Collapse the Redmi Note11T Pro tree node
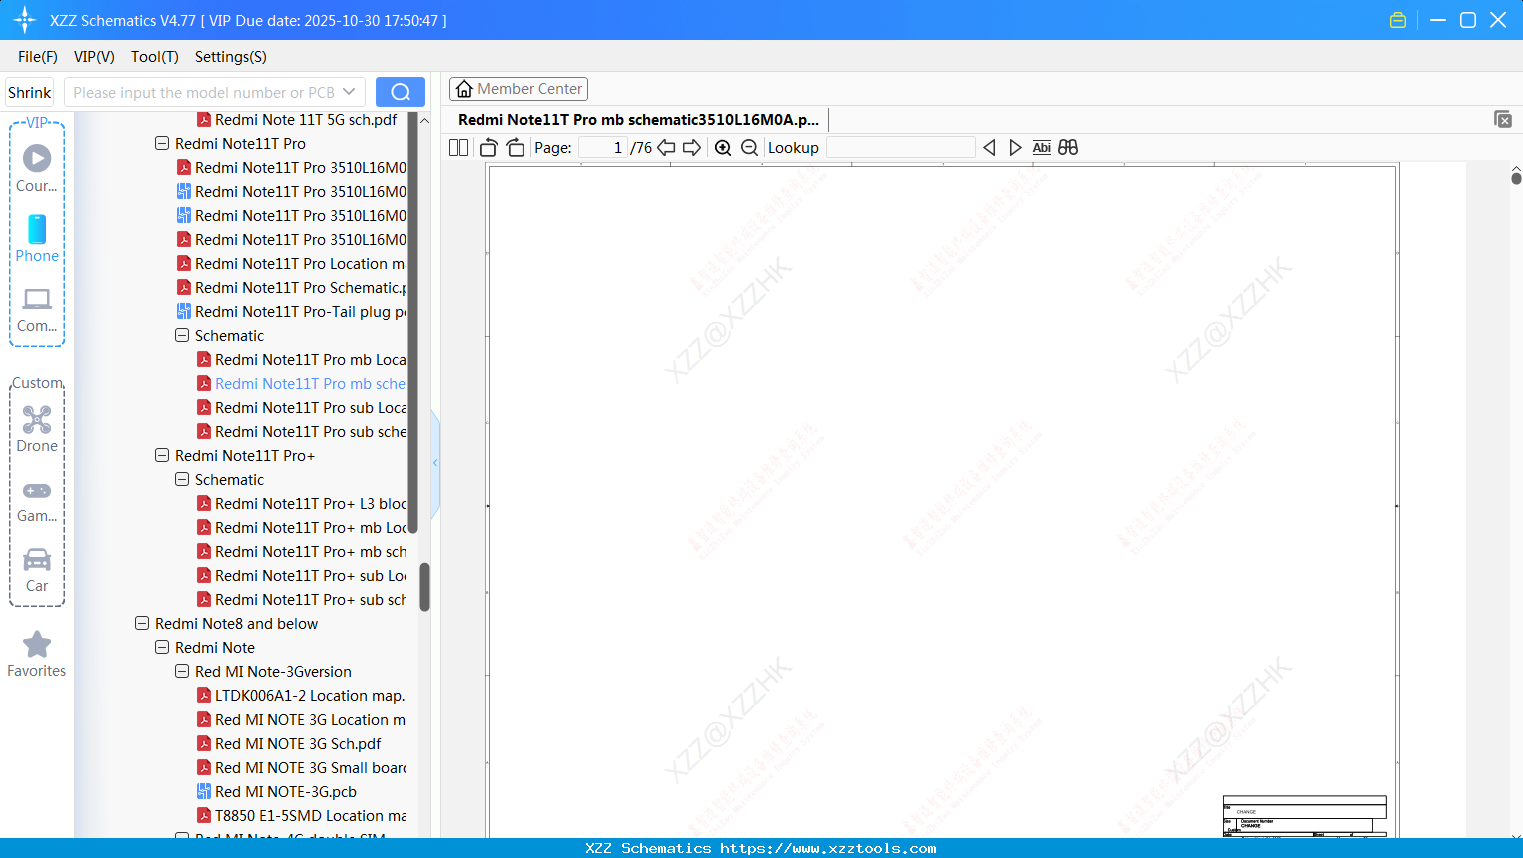1523x858 pixels. pos(161,143)
